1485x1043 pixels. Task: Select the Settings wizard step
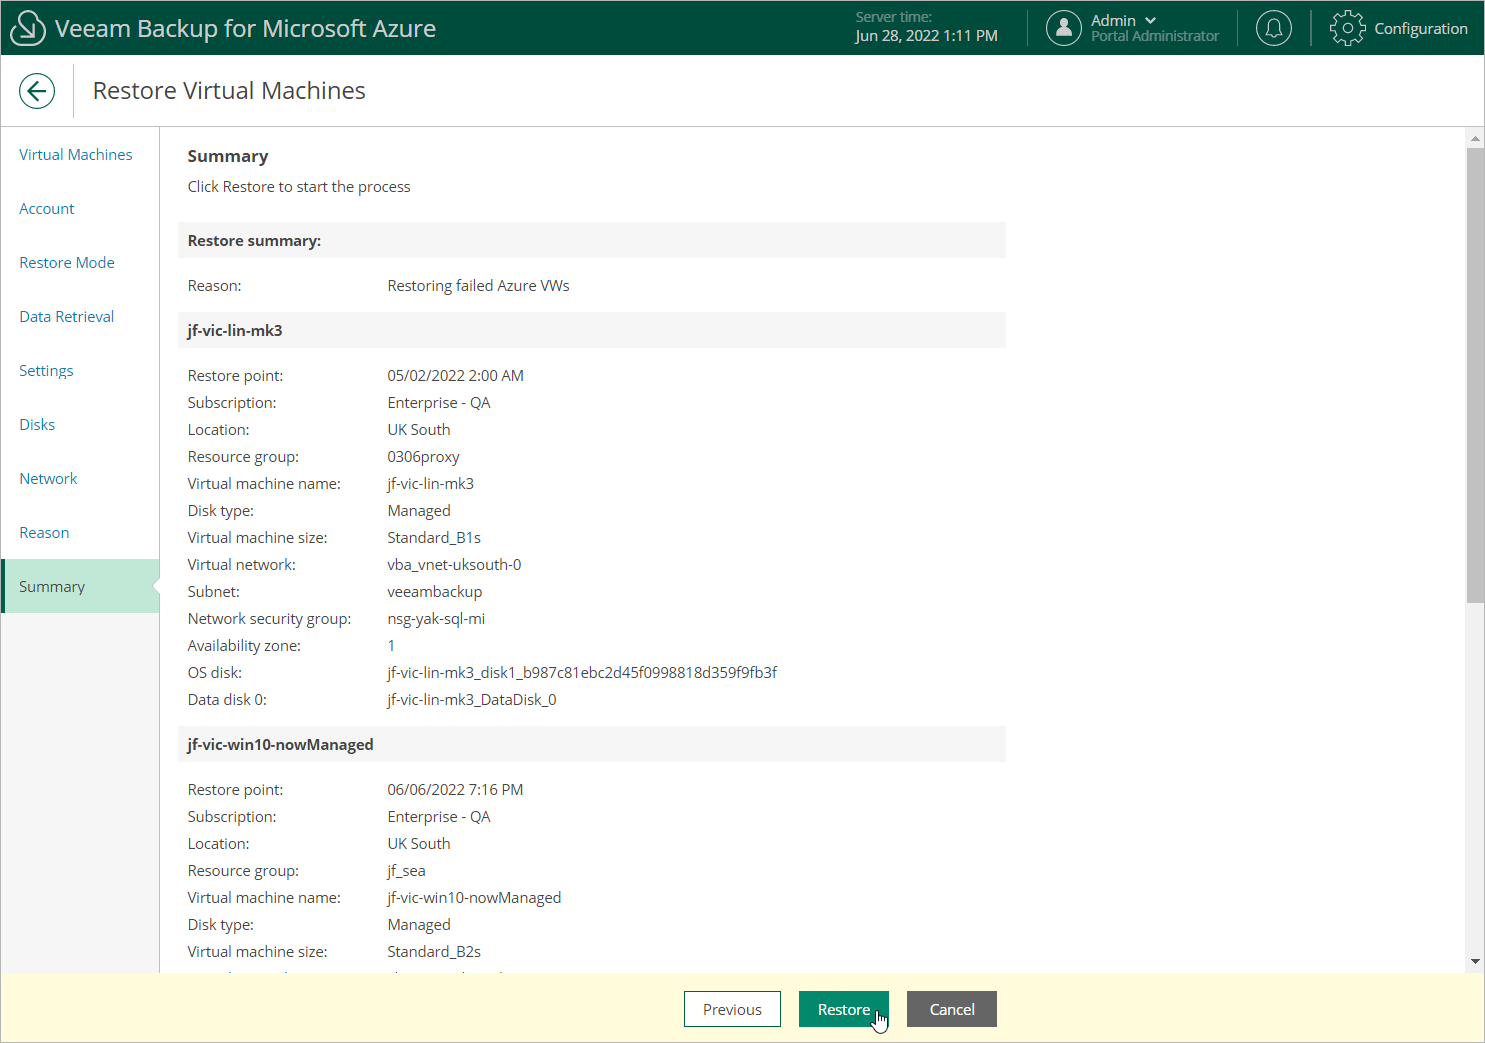click(46, 370)
